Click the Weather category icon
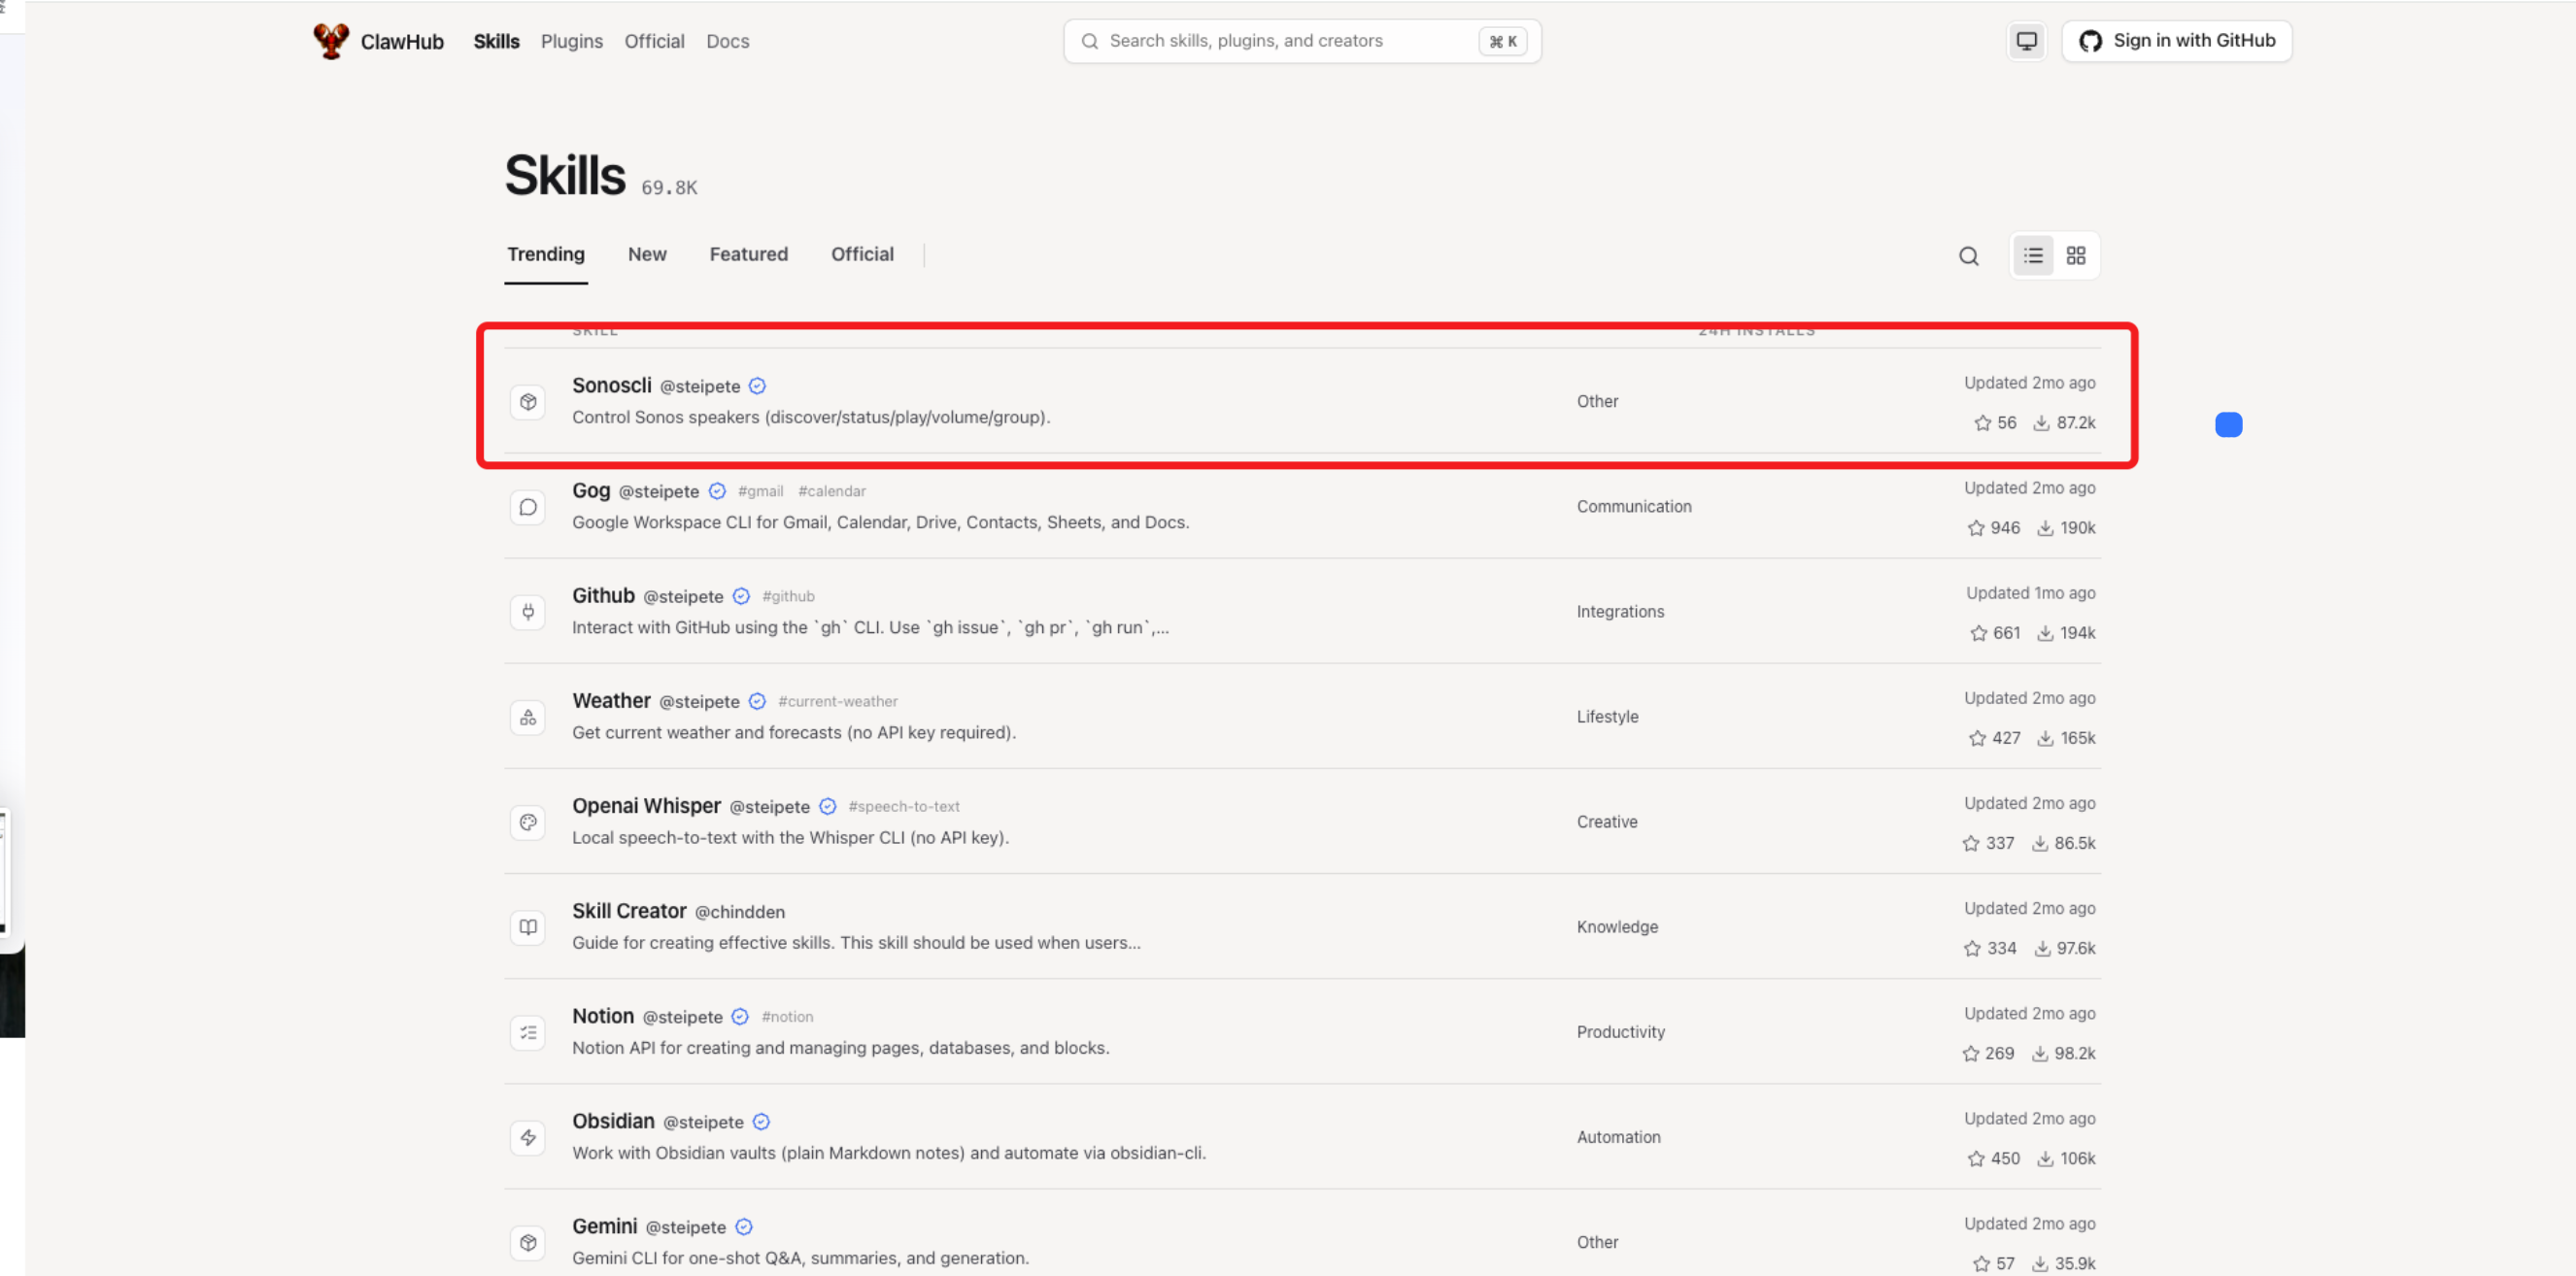 click(x=528, y=717)
